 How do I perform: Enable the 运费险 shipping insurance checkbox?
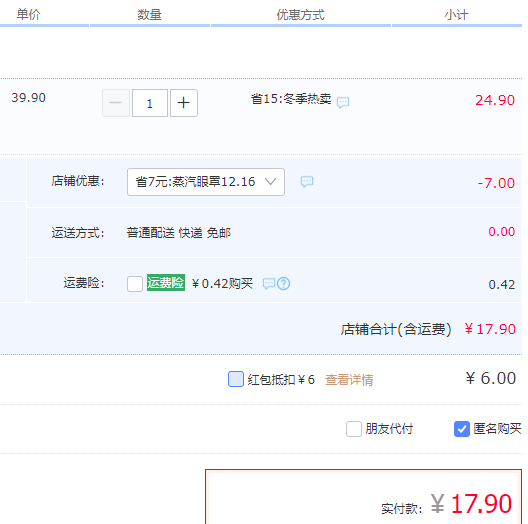(x=135, y=284)
